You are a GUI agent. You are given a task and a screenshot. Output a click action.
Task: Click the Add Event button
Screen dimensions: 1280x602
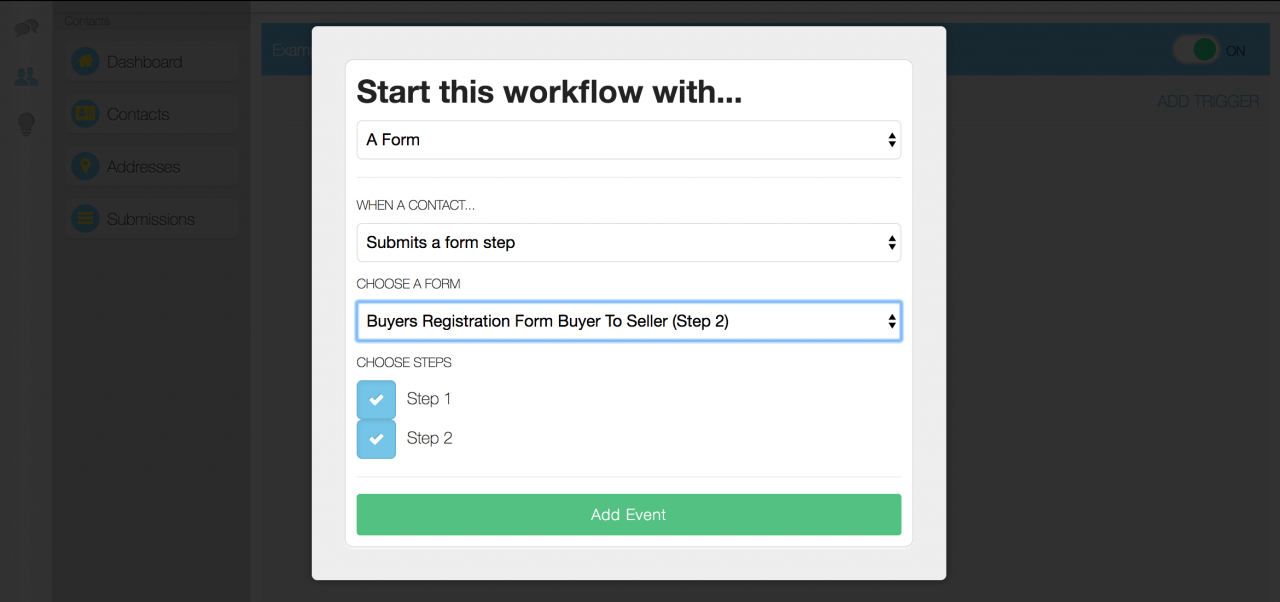point(628,514)
